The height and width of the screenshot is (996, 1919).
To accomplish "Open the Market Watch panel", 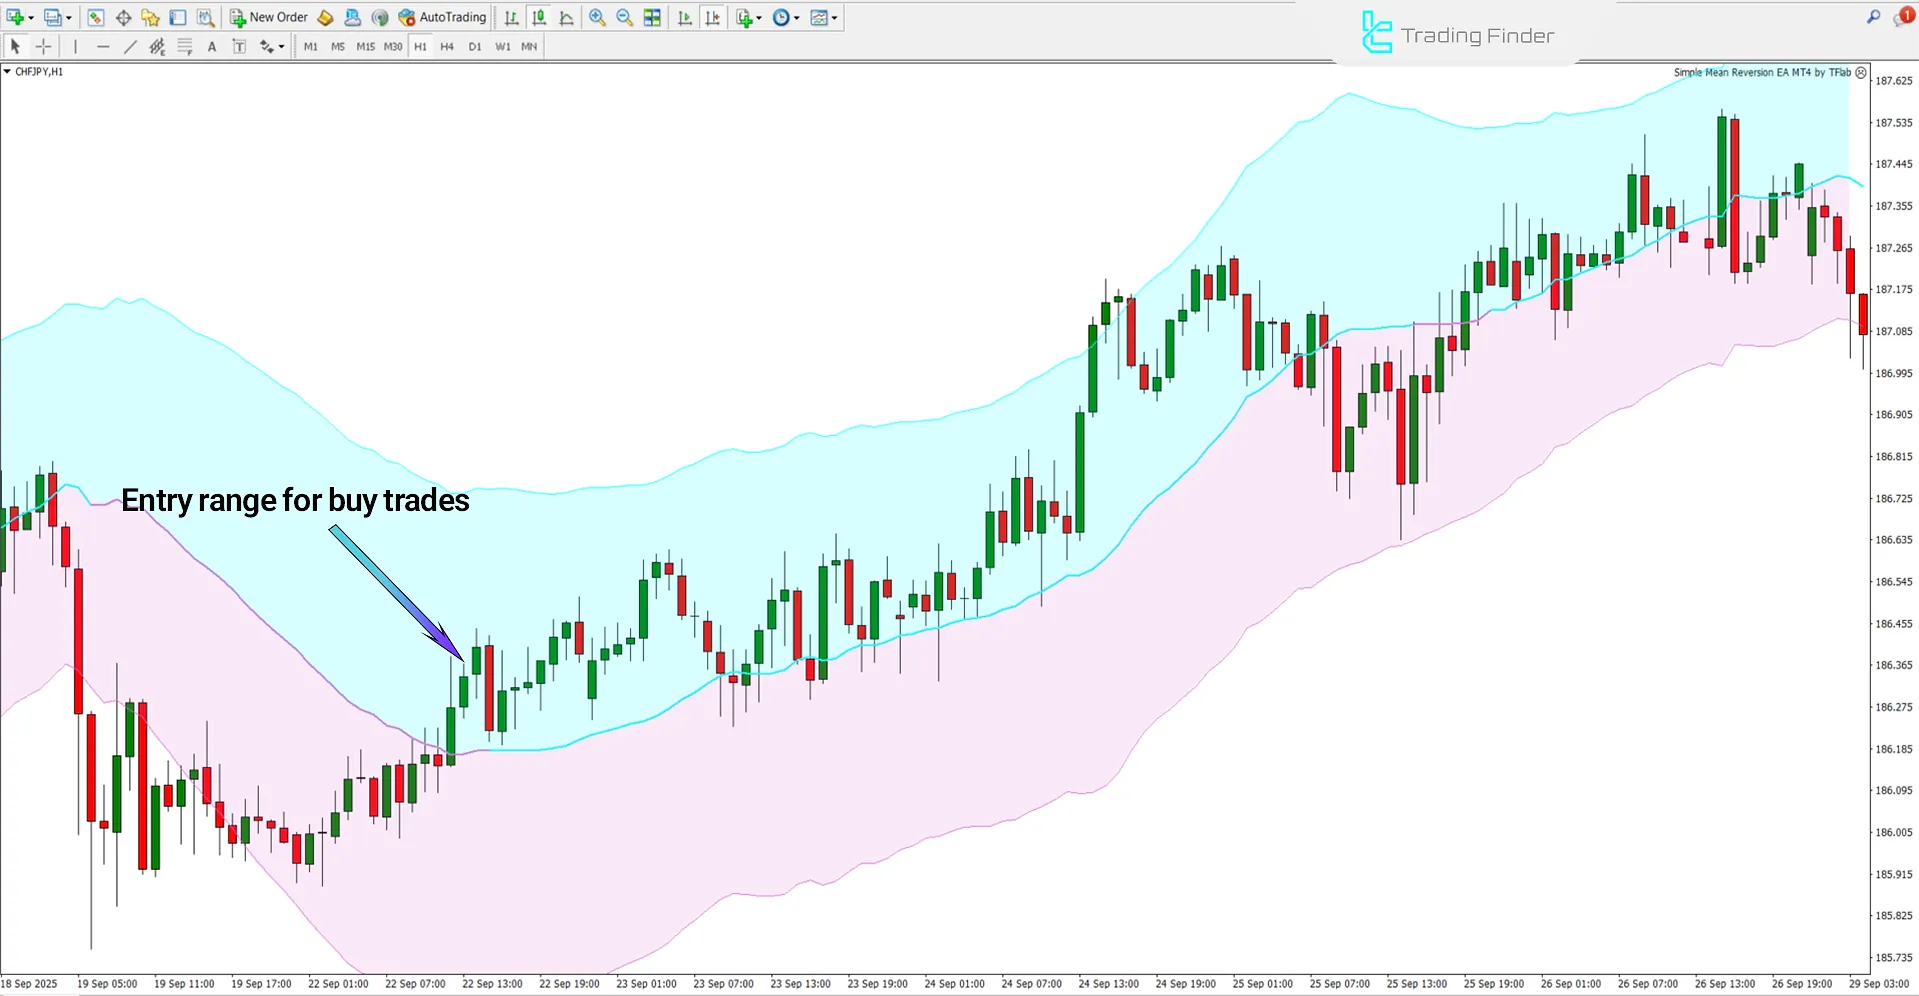I will 95,17.
